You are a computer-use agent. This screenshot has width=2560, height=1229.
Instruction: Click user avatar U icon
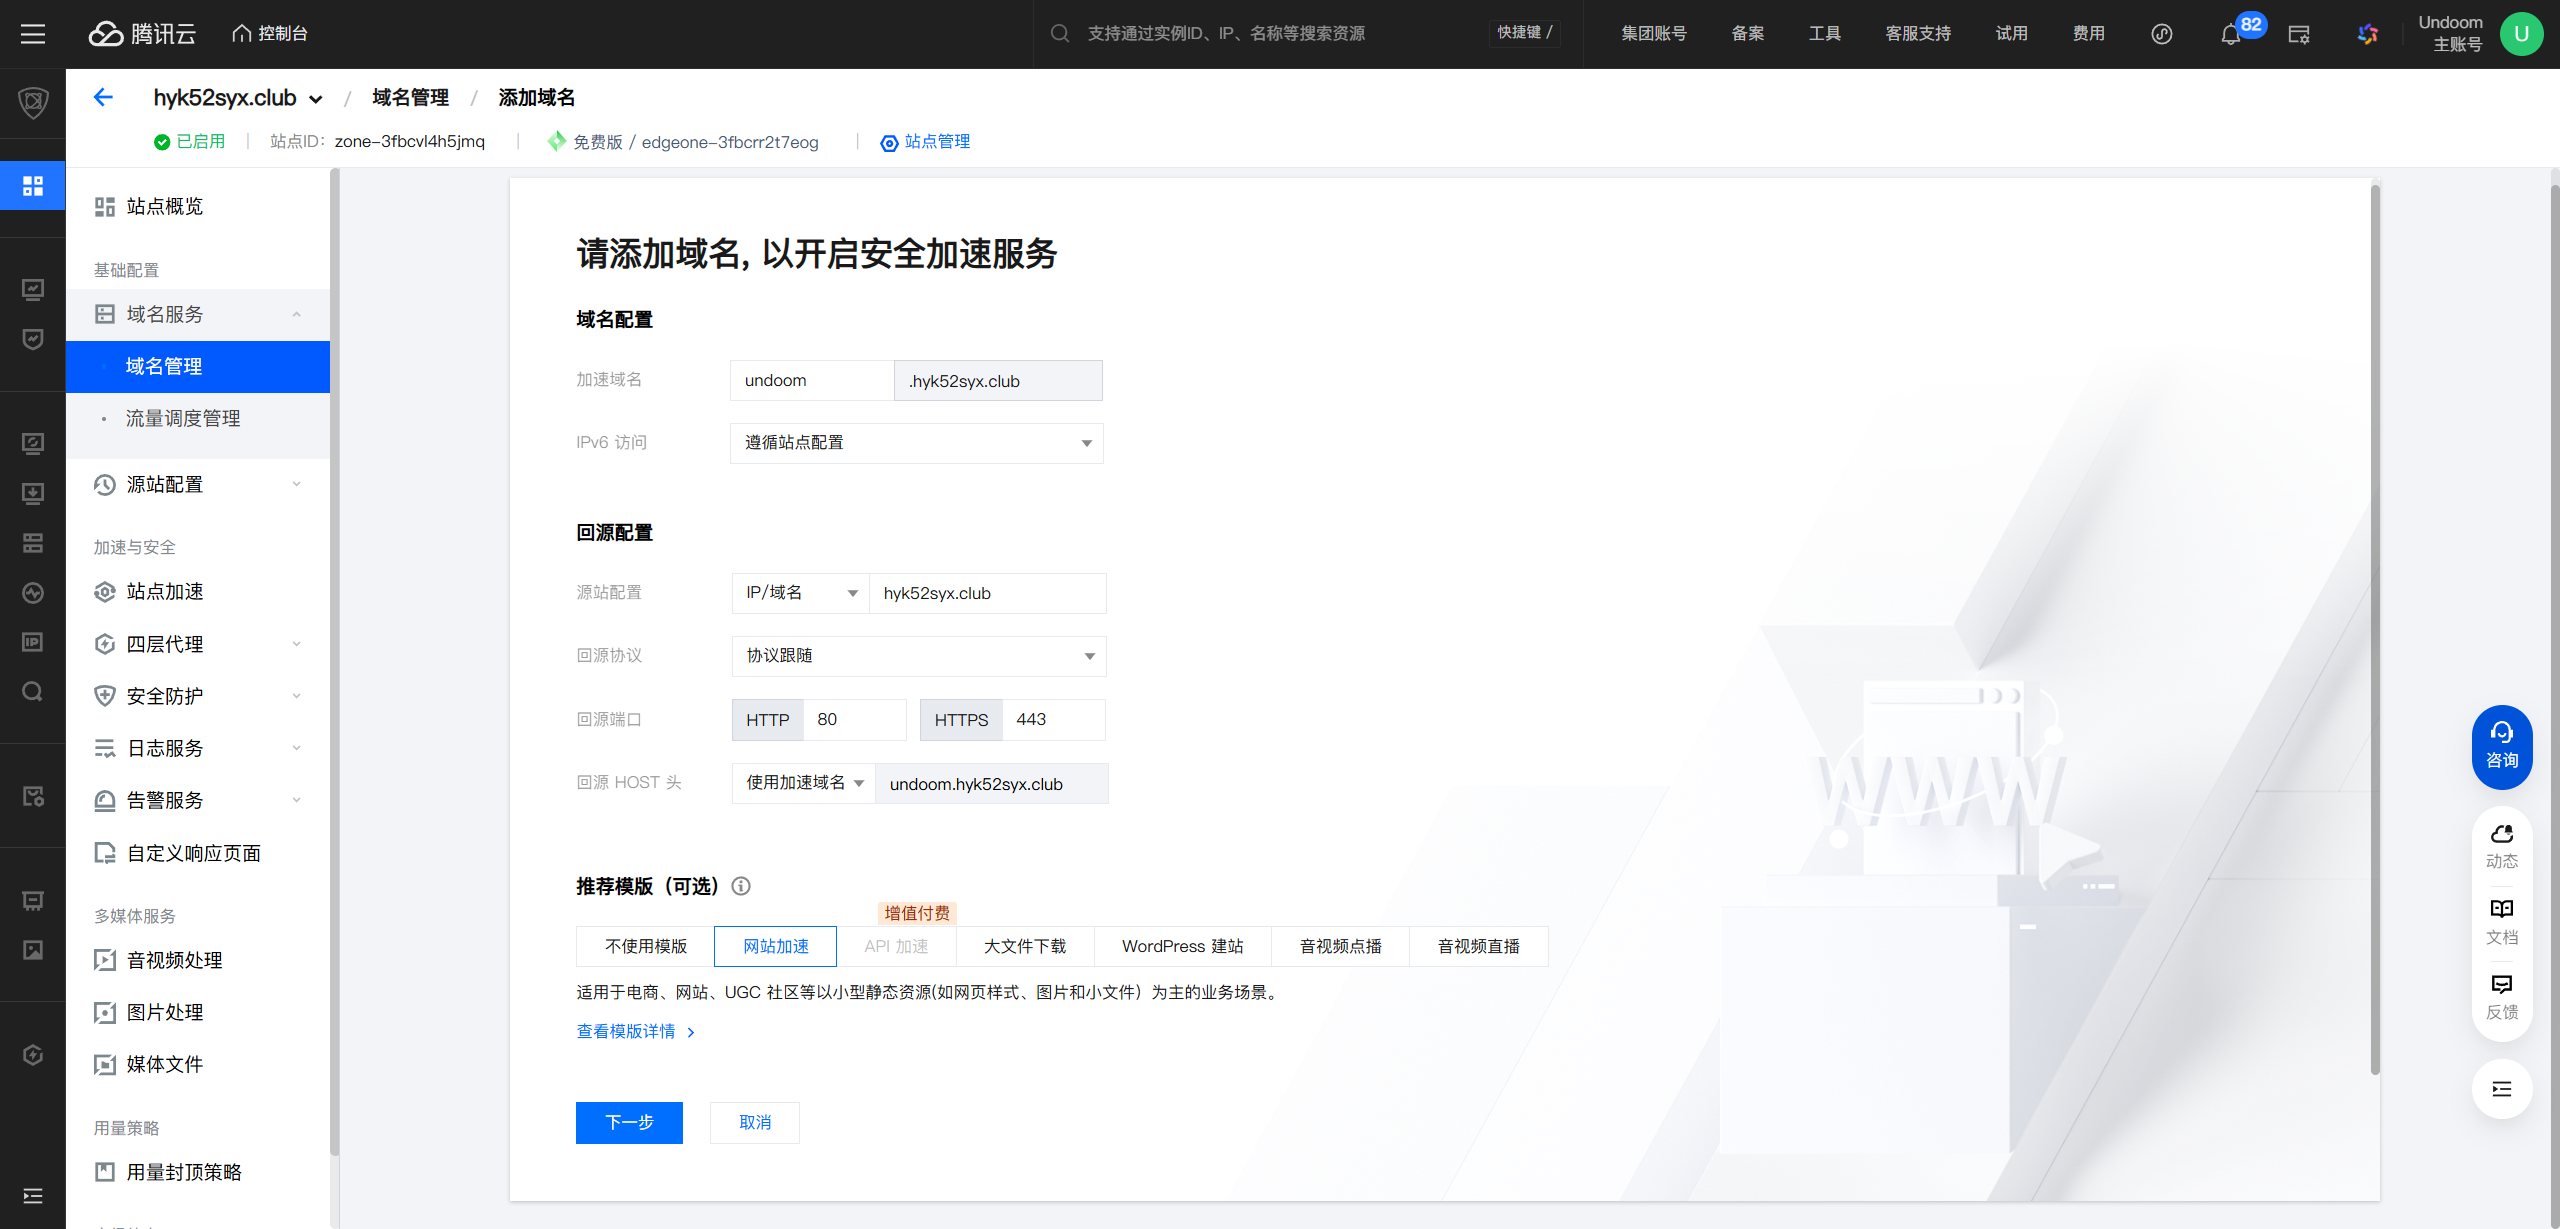pos(2521,34)
